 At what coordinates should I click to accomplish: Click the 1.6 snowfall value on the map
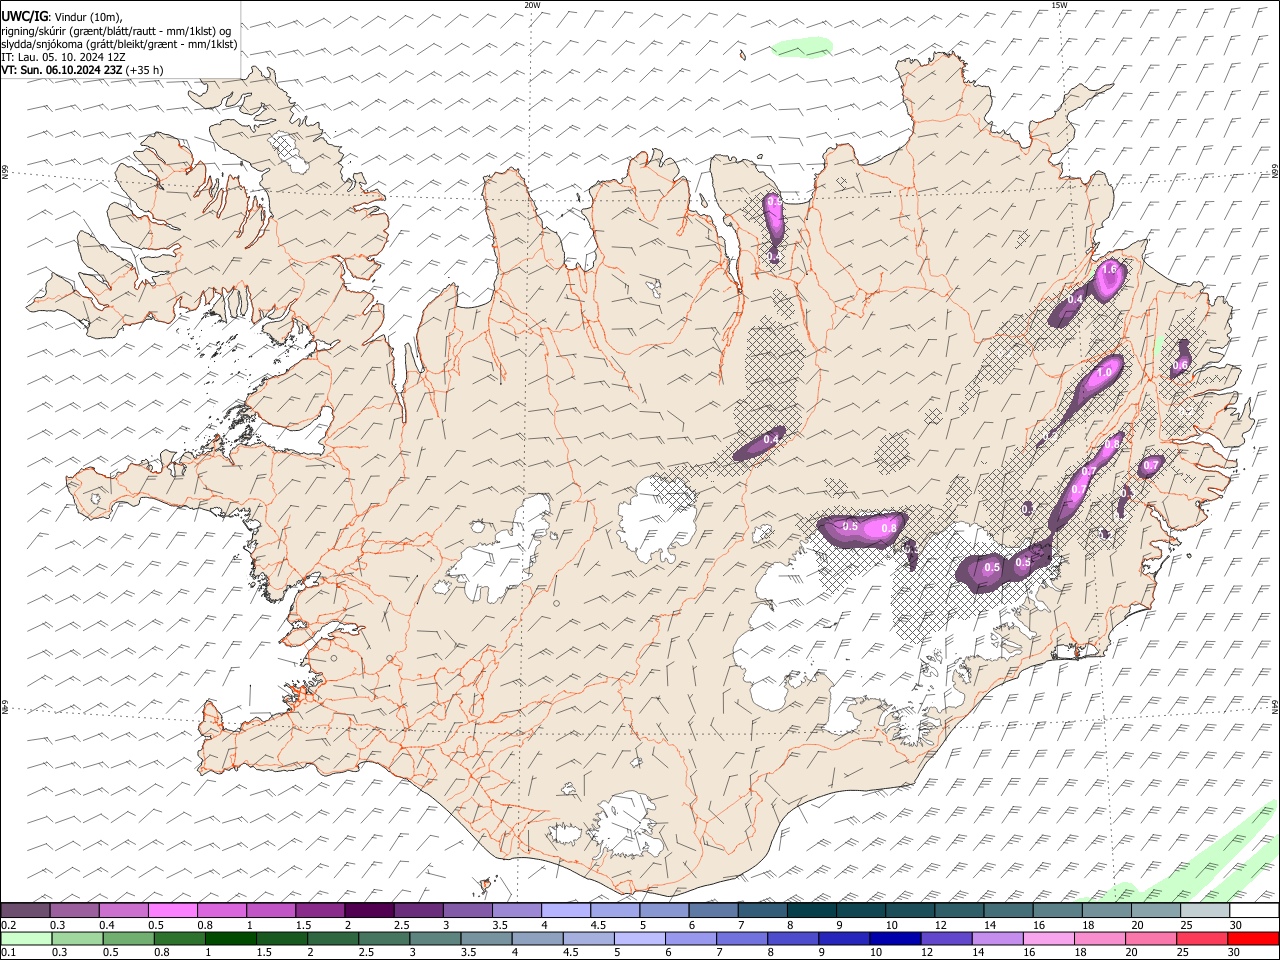pyautogui.click(x=1108, y=270)
